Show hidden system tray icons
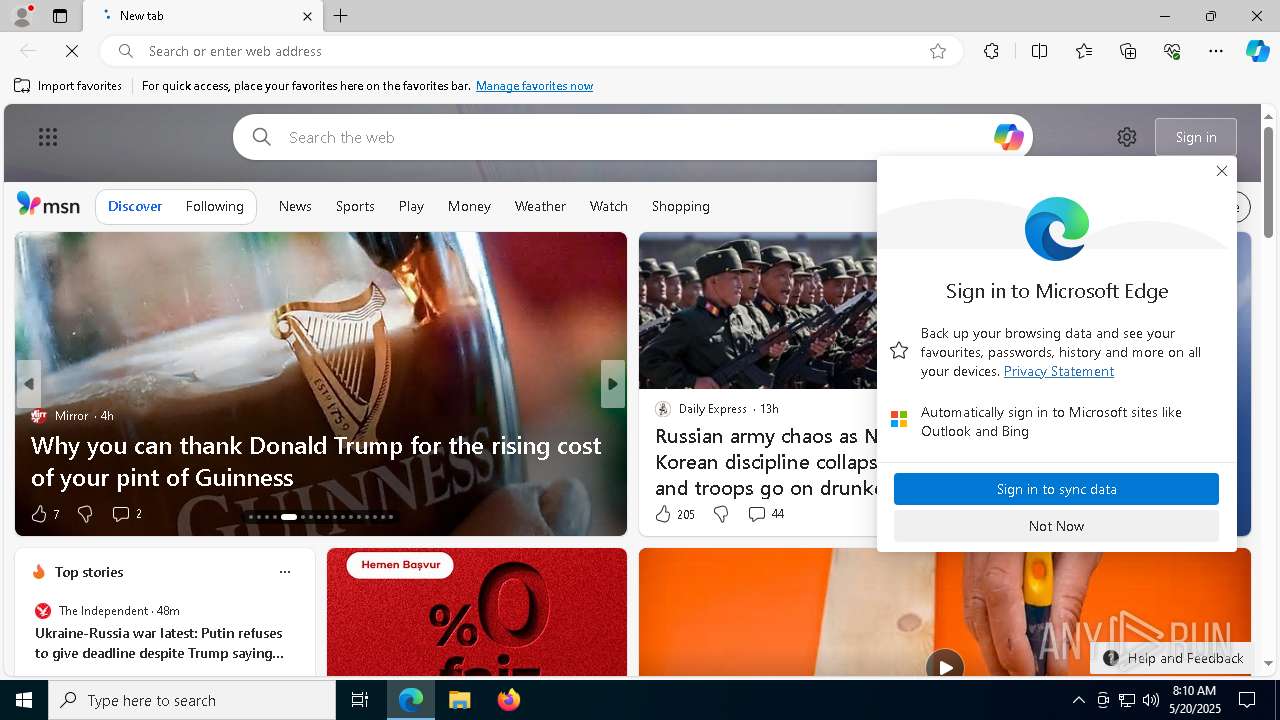This screenshot has height=720, width=1280. click(x=1078, y=700)
